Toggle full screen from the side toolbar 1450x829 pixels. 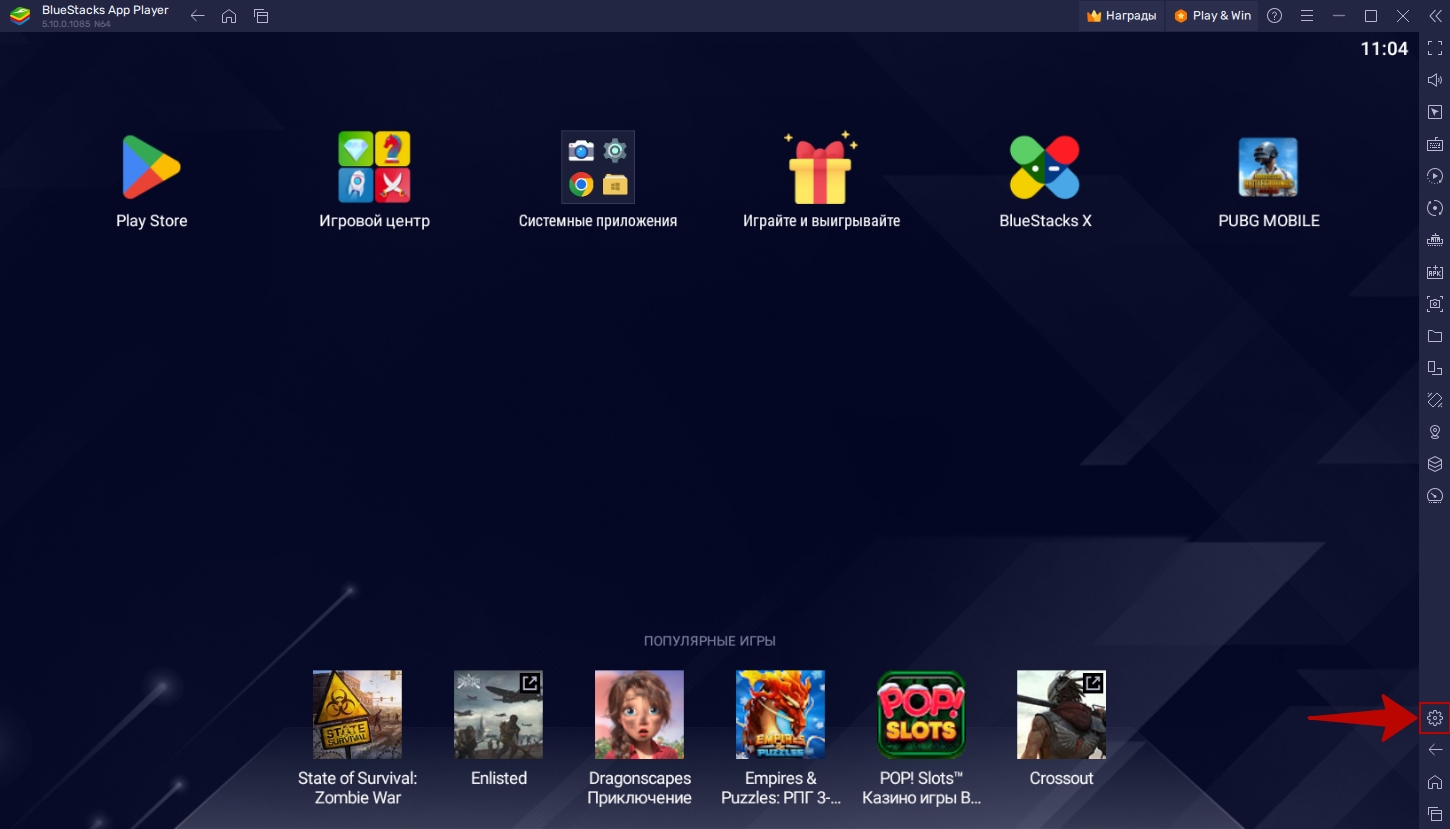point(1435,48)
